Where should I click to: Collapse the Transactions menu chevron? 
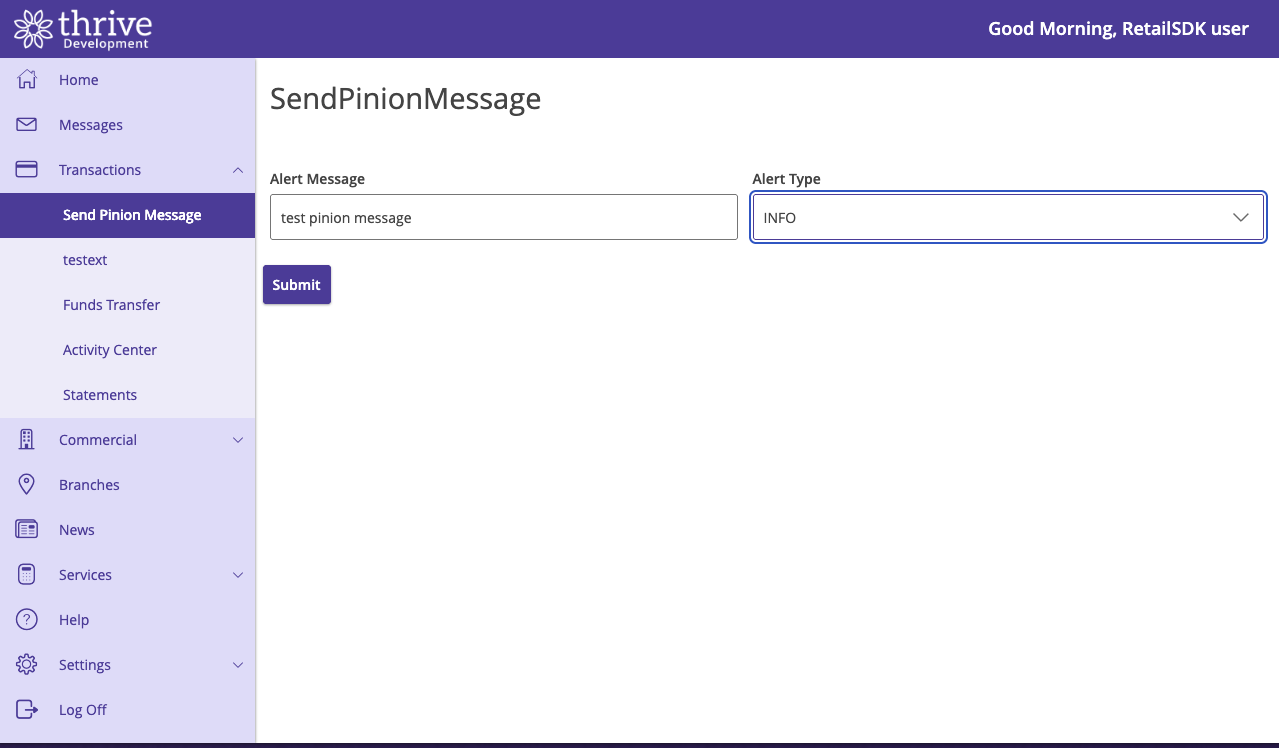(238, 170)
